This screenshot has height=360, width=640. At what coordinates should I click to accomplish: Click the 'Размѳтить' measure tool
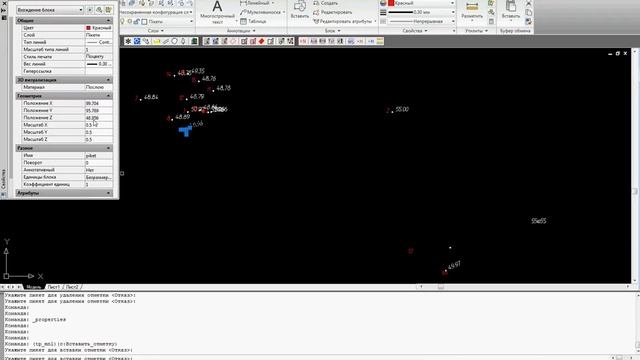tap(472, 11)
